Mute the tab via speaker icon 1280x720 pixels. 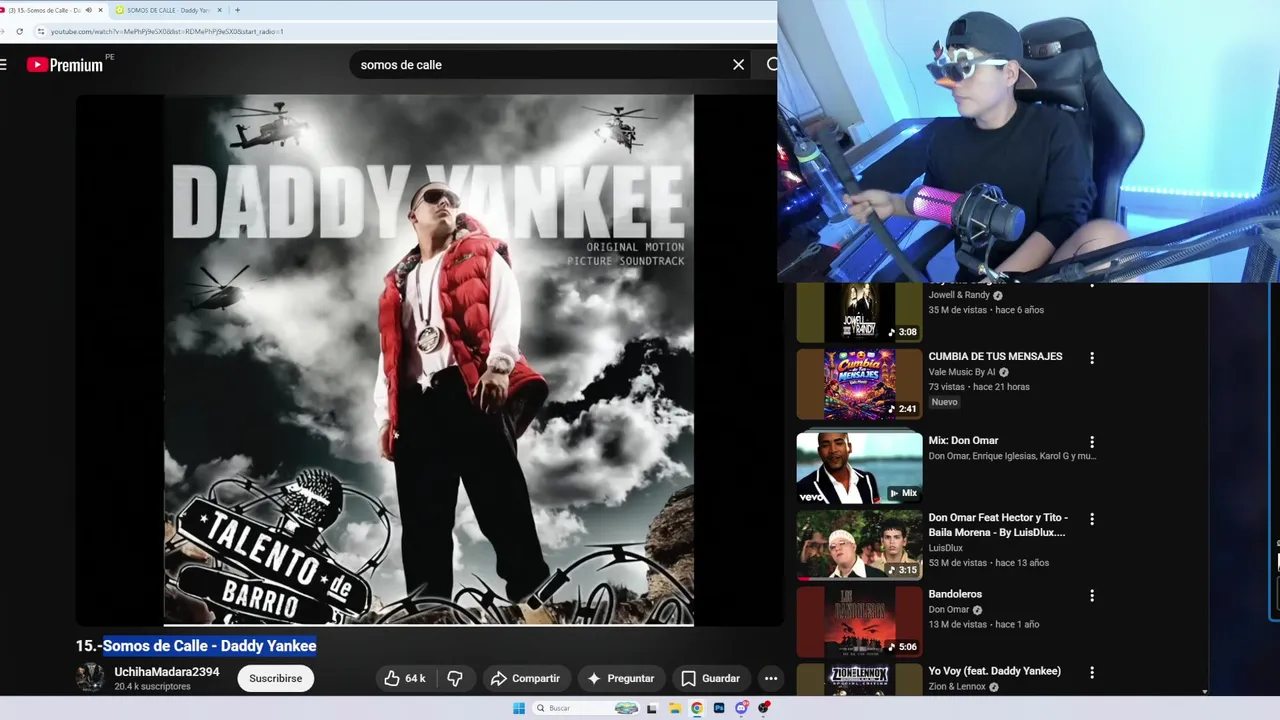coord(88,10)
